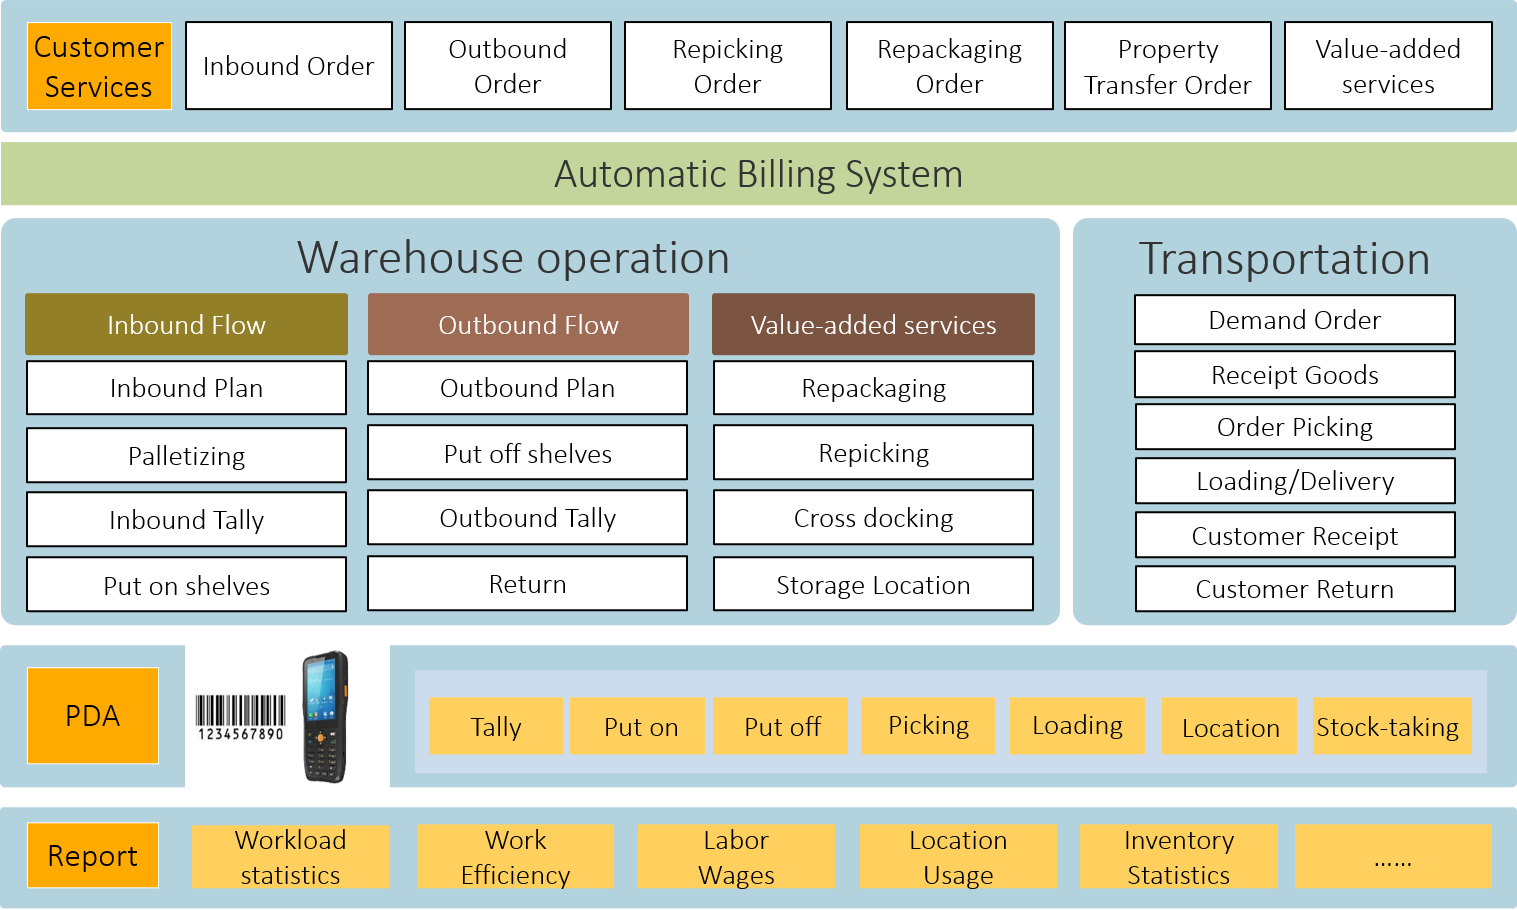Click Demand Order under Transportation
The height and width of the screenshot is (910, 1517).
(x=1294, y=320)
